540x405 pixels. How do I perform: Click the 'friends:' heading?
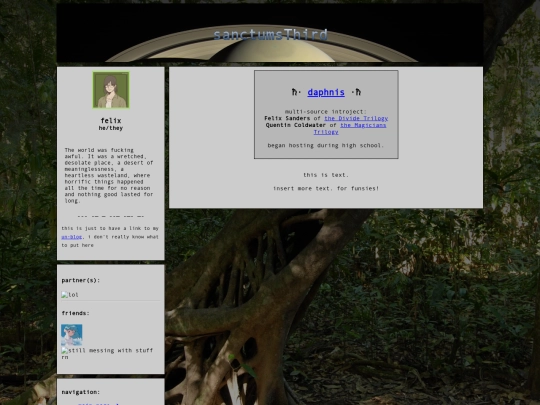tap(75, 313)
